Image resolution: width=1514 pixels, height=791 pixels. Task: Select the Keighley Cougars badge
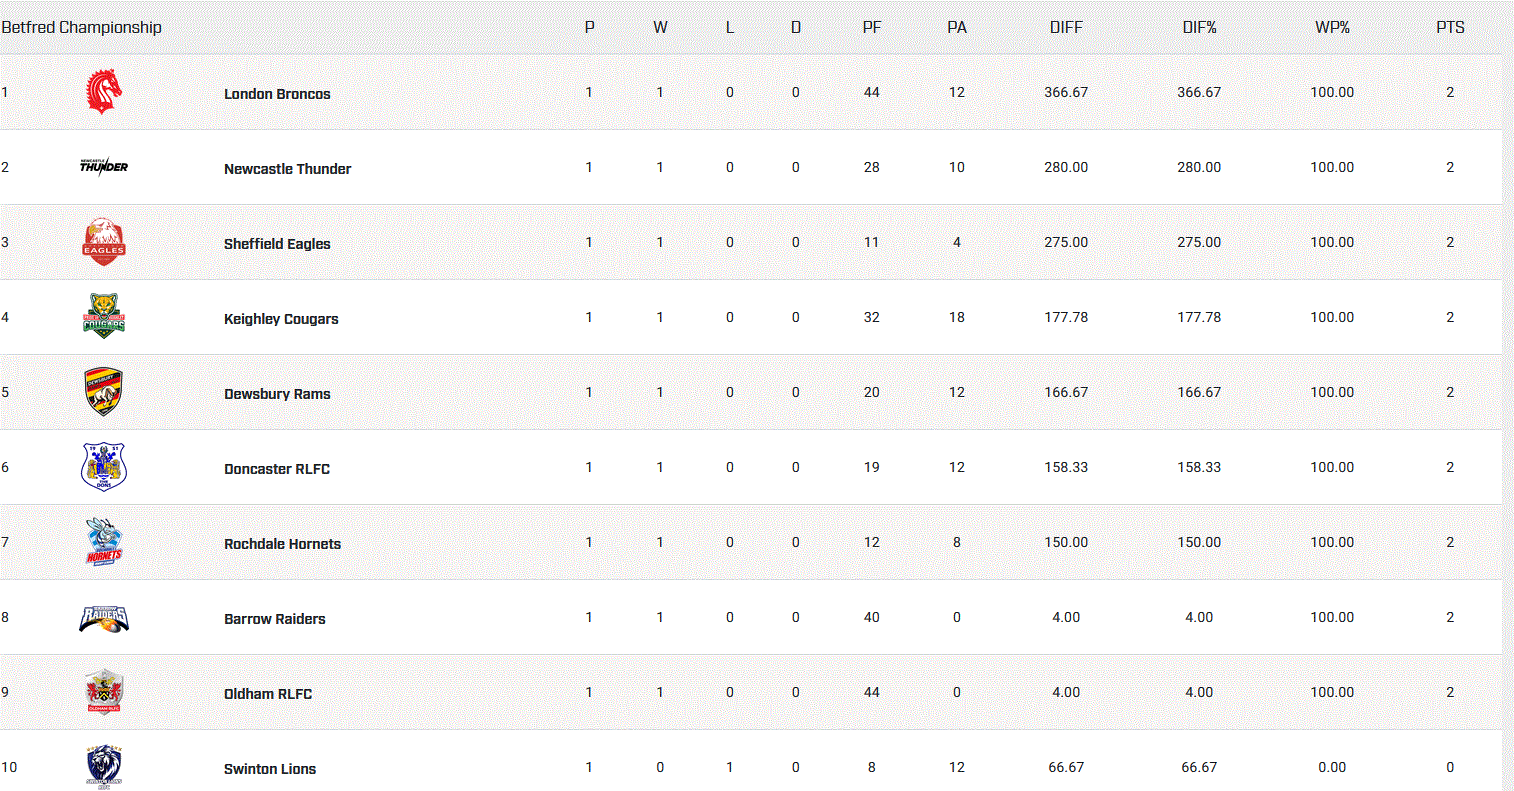pos(104,316)
